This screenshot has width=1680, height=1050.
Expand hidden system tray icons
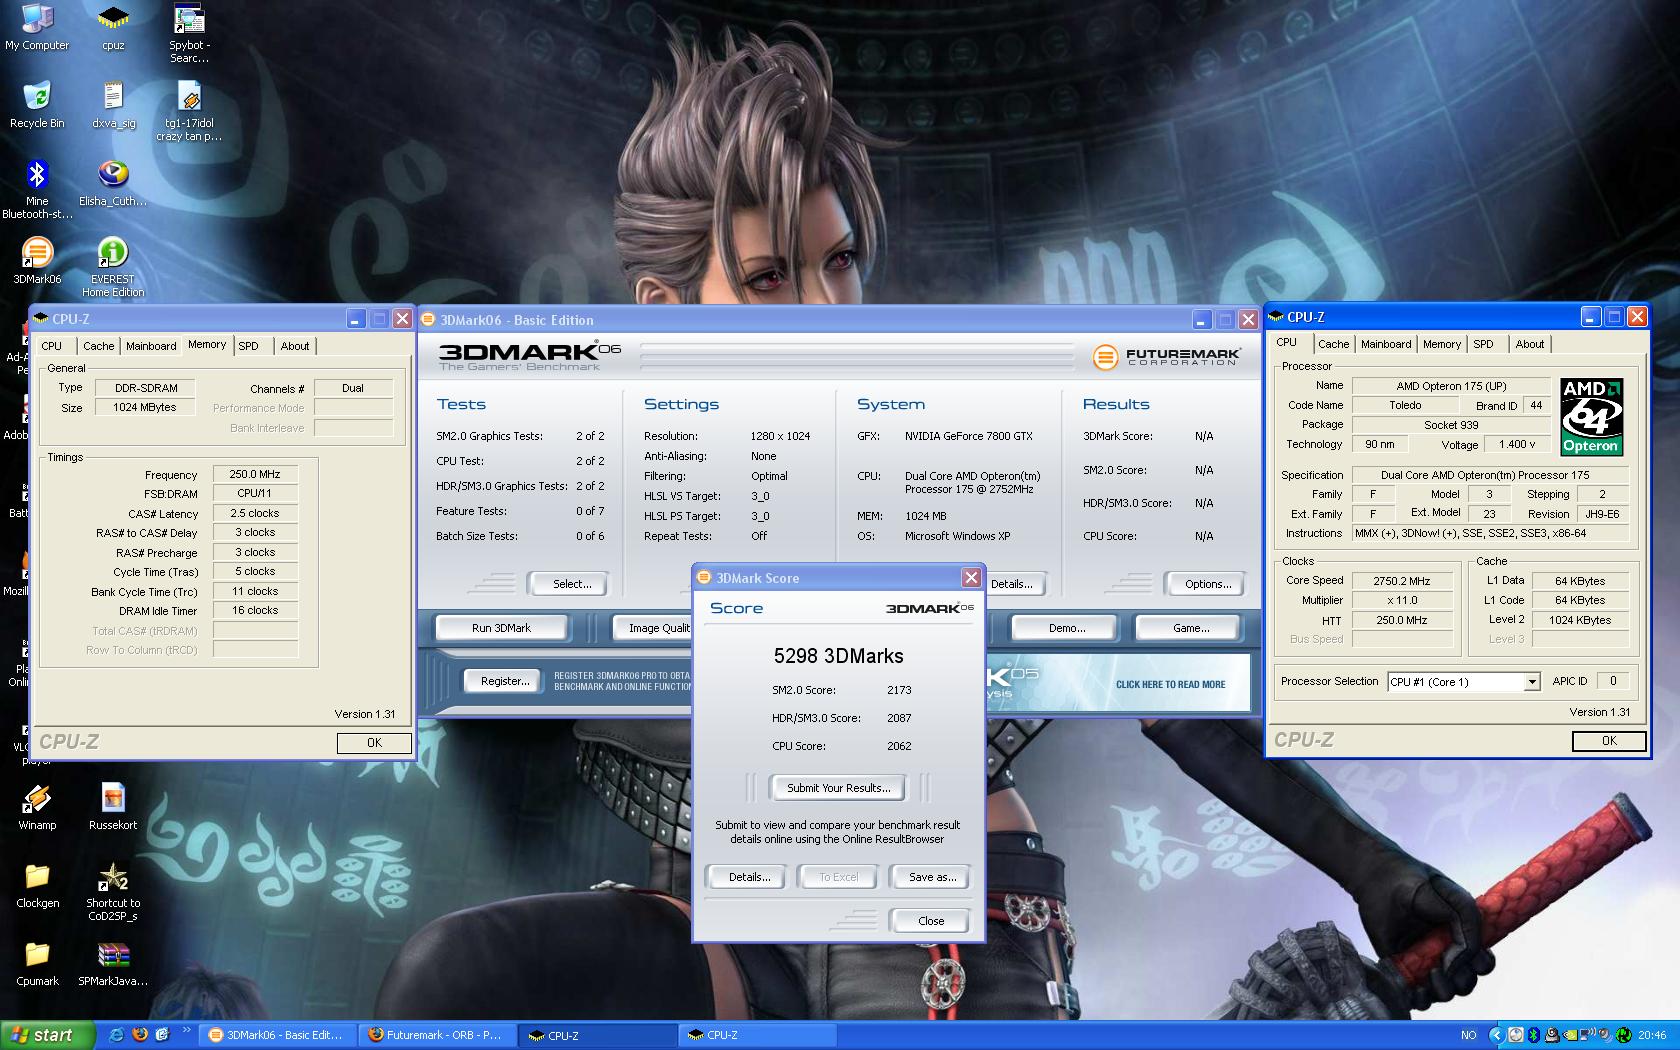tap(1497, 1035)
